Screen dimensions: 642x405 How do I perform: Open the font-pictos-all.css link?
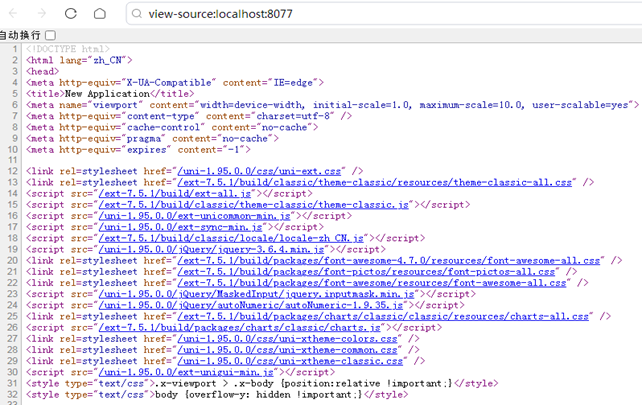click(366, 272)
